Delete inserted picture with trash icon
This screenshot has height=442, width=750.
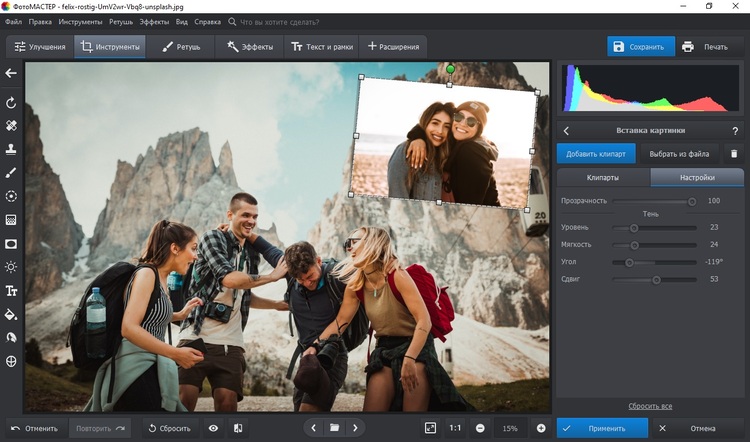(733, 154)
